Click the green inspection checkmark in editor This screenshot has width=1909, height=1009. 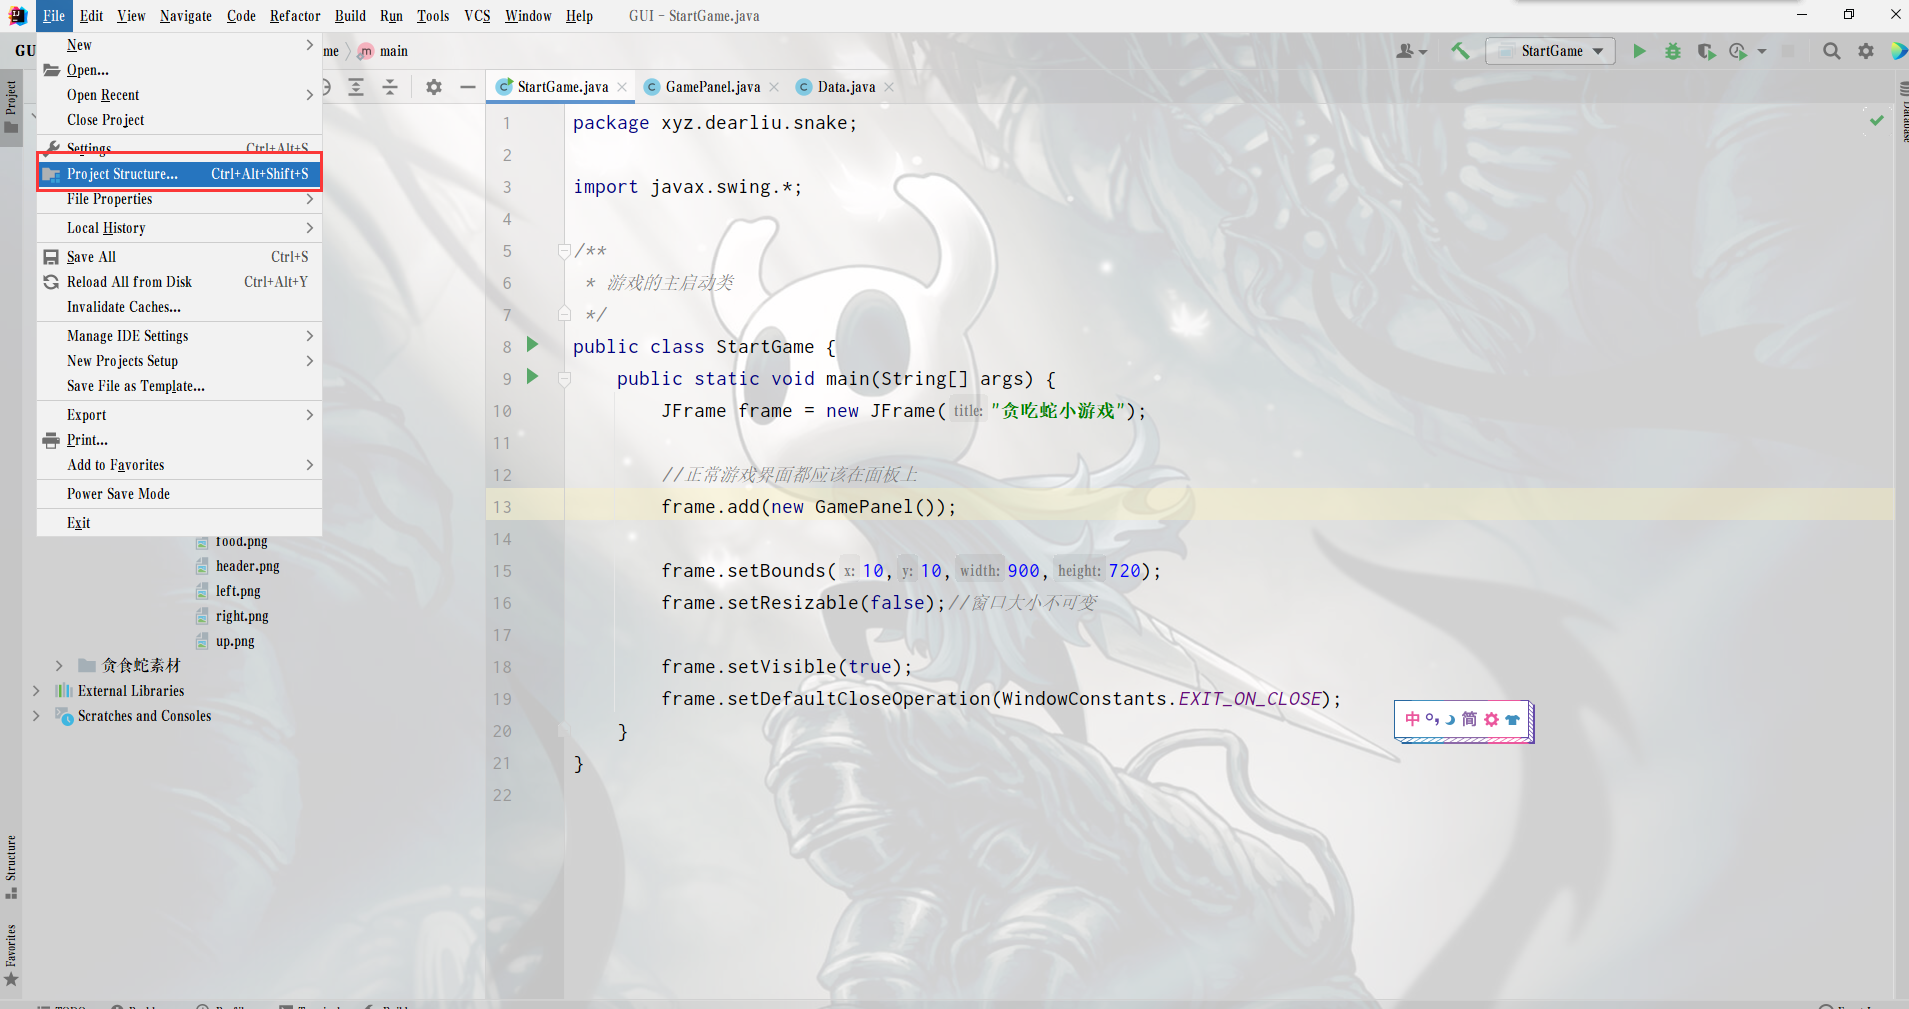click(1877, 120)
